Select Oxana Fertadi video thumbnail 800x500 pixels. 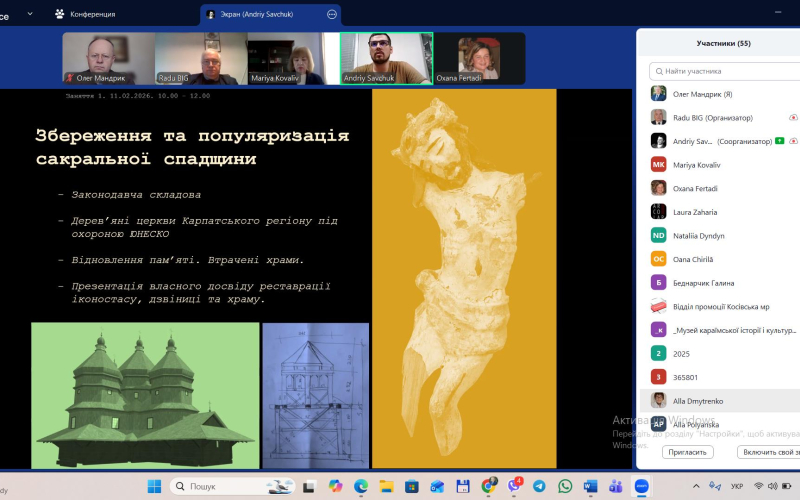click(479, 58)
